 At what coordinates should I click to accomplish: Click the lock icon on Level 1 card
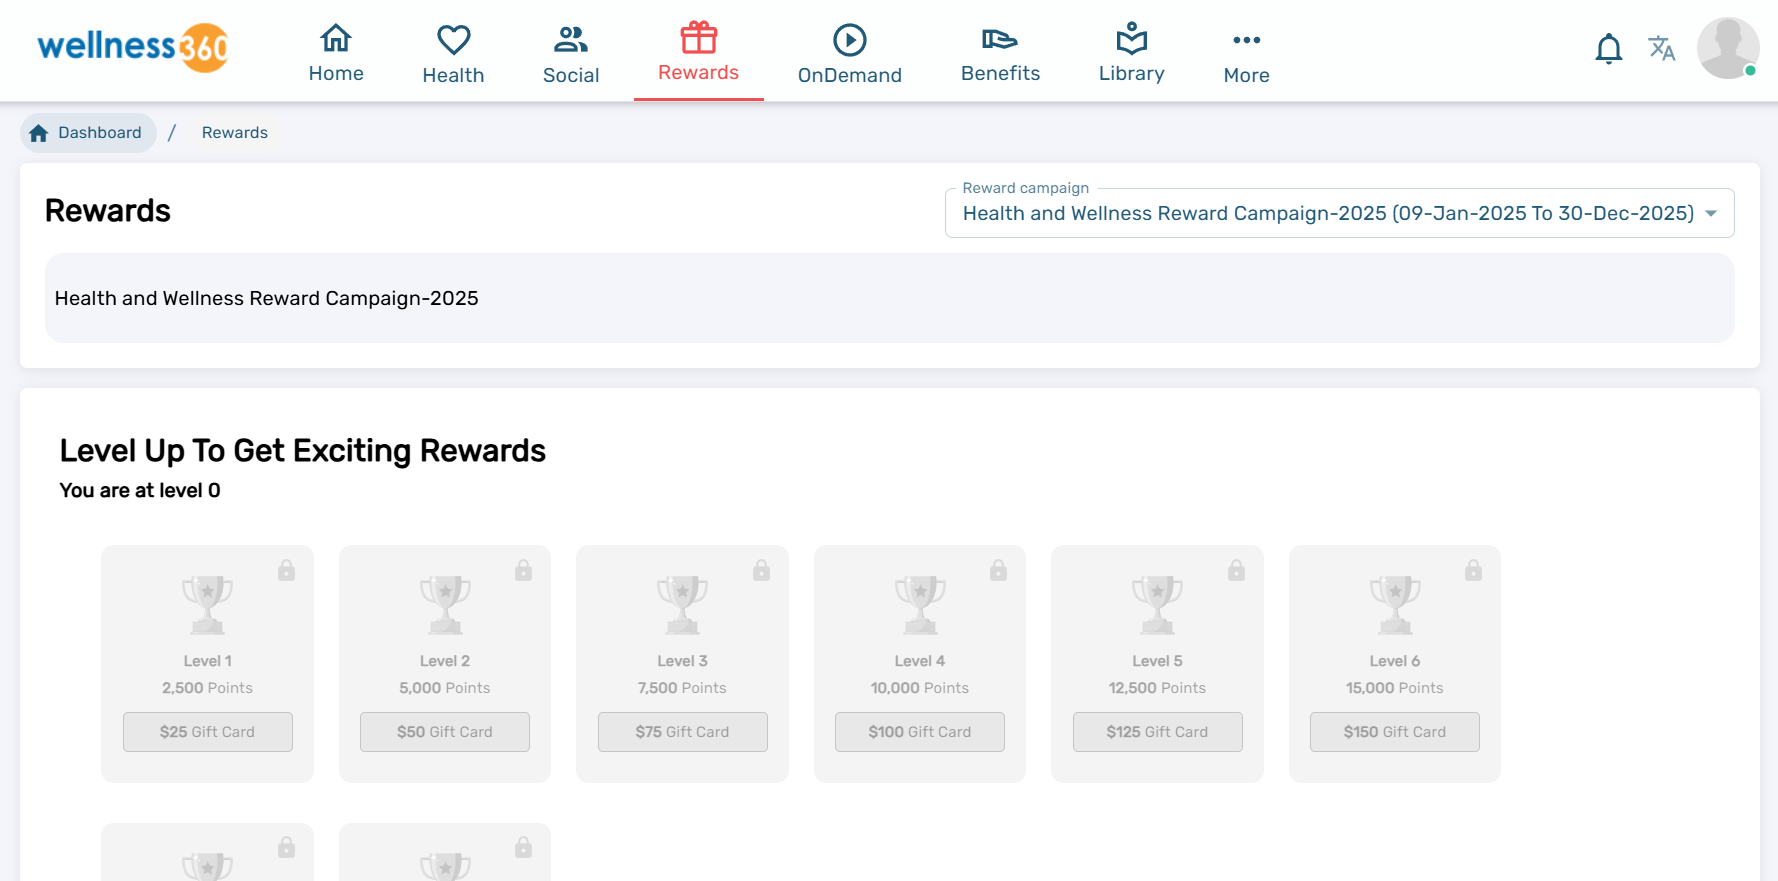tap(286, 570)
